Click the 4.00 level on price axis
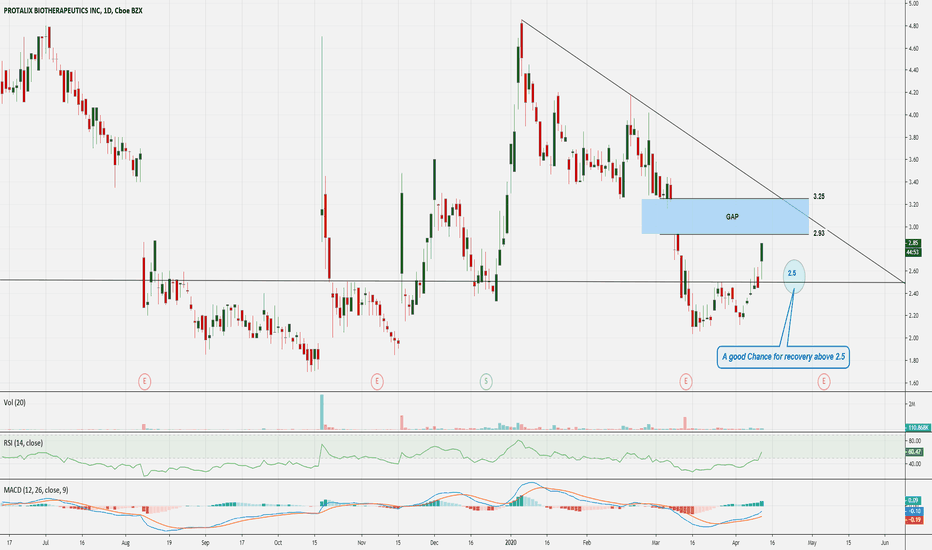Screen dimensions: 932x550 pyautogui.click(x=913, y=115)
